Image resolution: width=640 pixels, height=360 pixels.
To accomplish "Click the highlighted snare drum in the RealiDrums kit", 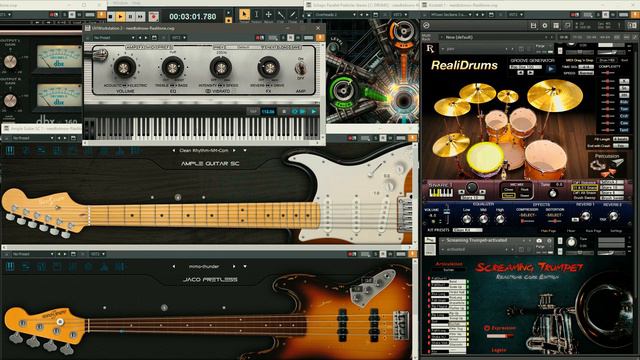I will click(x=485, y=157).
